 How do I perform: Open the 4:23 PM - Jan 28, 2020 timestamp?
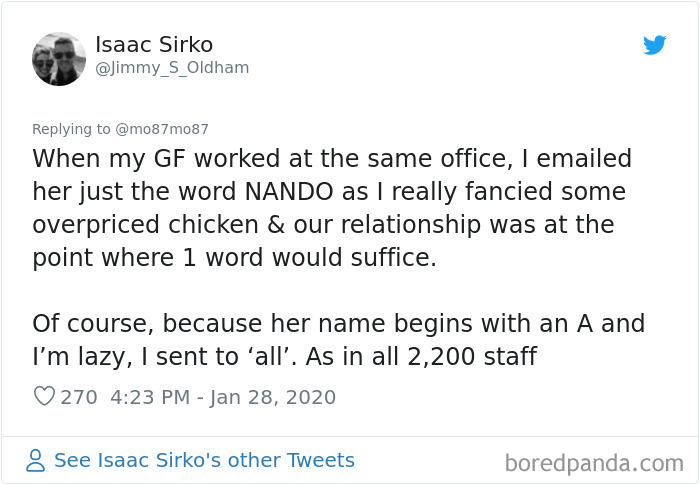[x=223, y=397]
